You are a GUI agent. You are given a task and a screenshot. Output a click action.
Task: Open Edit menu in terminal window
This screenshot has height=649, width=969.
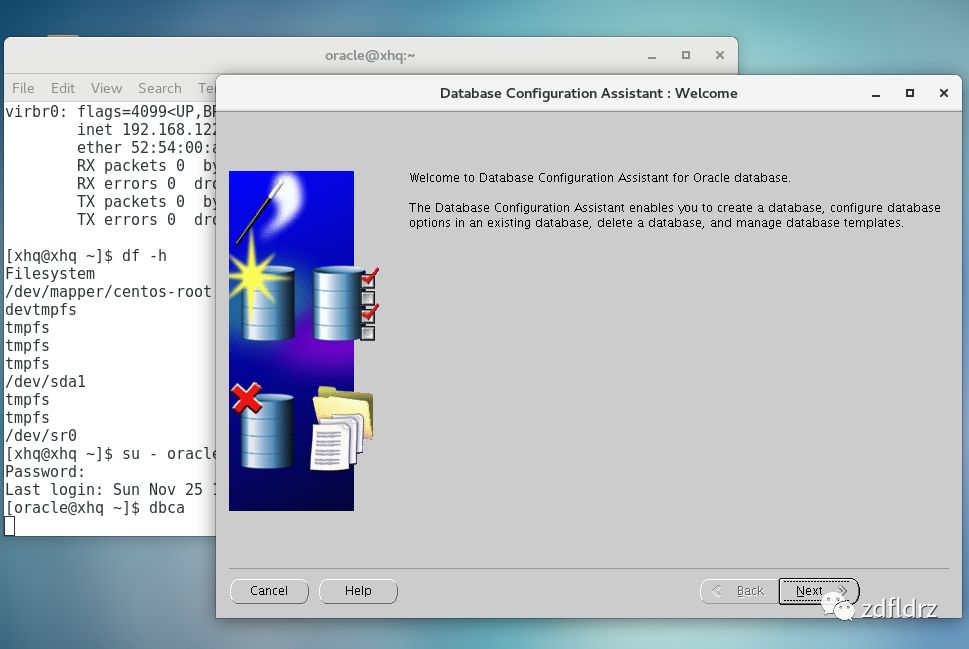62,88
